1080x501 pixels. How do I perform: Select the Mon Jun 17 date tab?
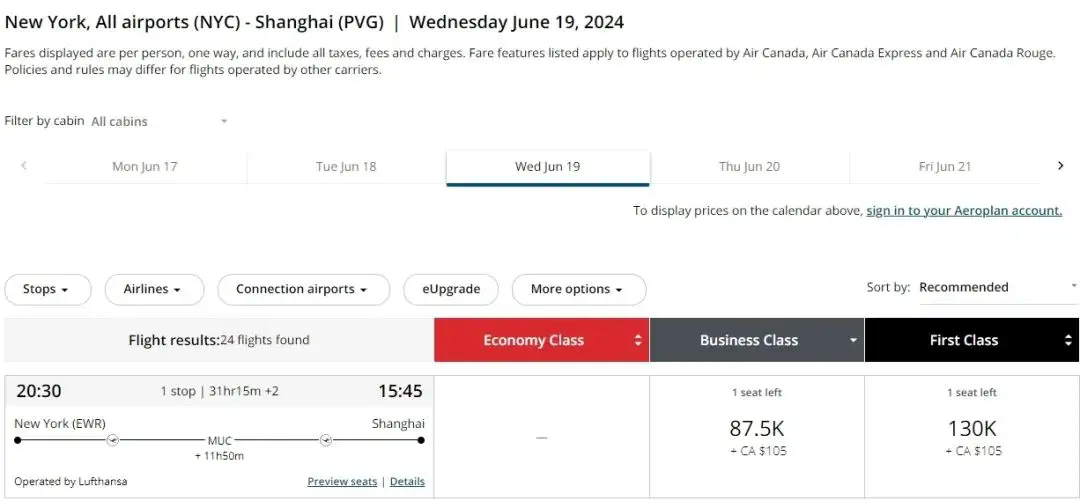(145, 167)
